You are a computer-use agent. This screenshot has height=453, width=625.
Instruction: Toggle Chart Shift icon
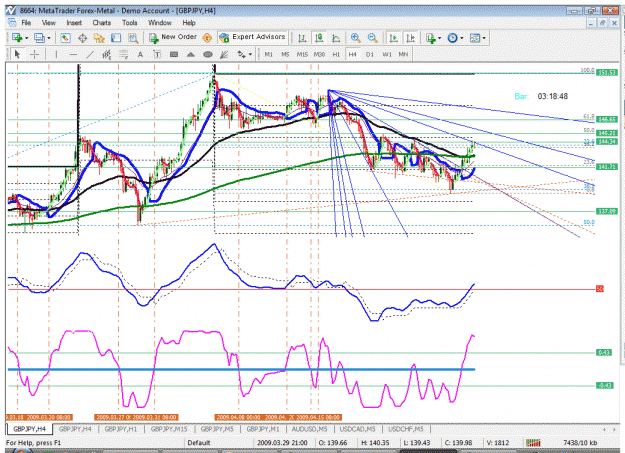pyautogui.click(x=411, y=38)
